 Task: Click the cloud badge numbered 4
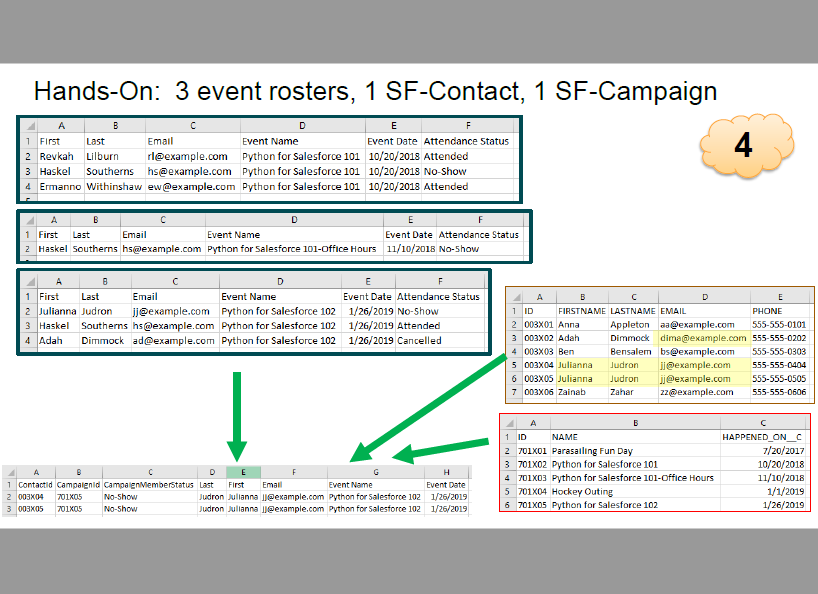tap(747, 145)
